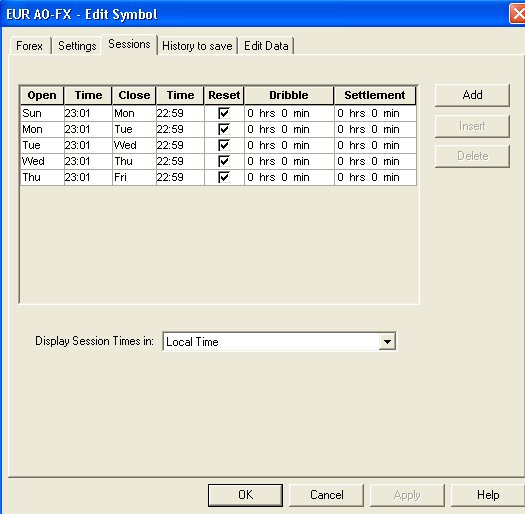525x514 pixels.
Task: Toggle Reset checkbox in the Mon open row
Action: [224, 129]
